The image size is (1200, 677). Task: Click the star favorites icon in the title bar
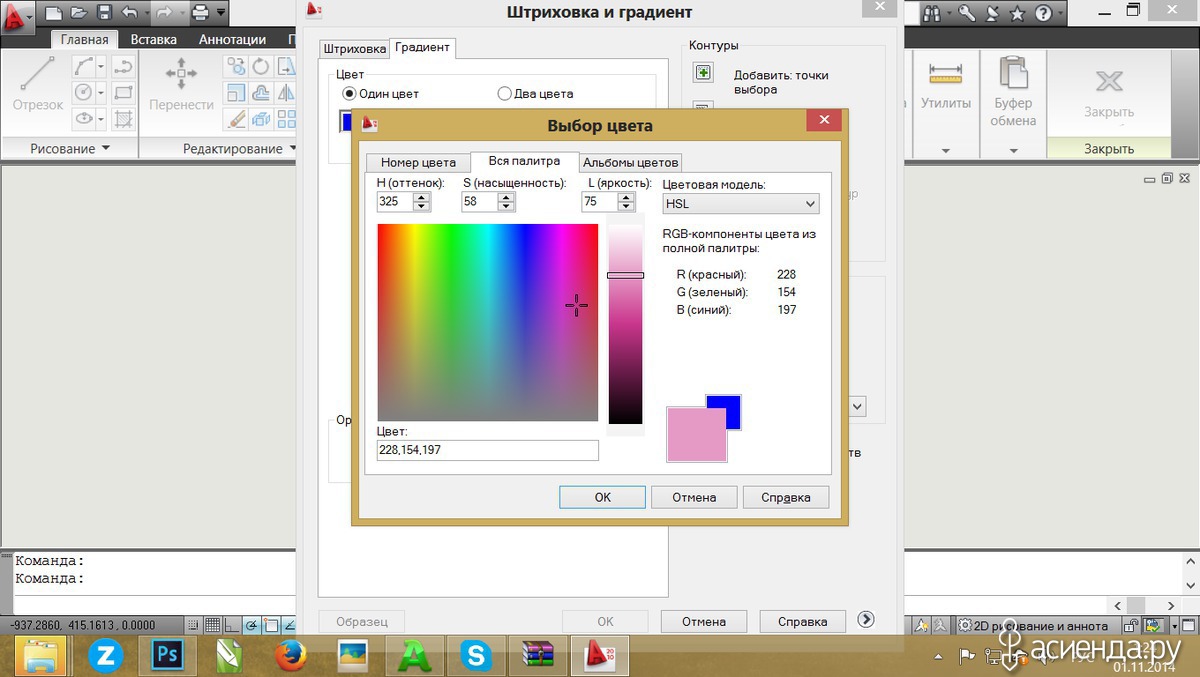click(x=1017, y=13)
